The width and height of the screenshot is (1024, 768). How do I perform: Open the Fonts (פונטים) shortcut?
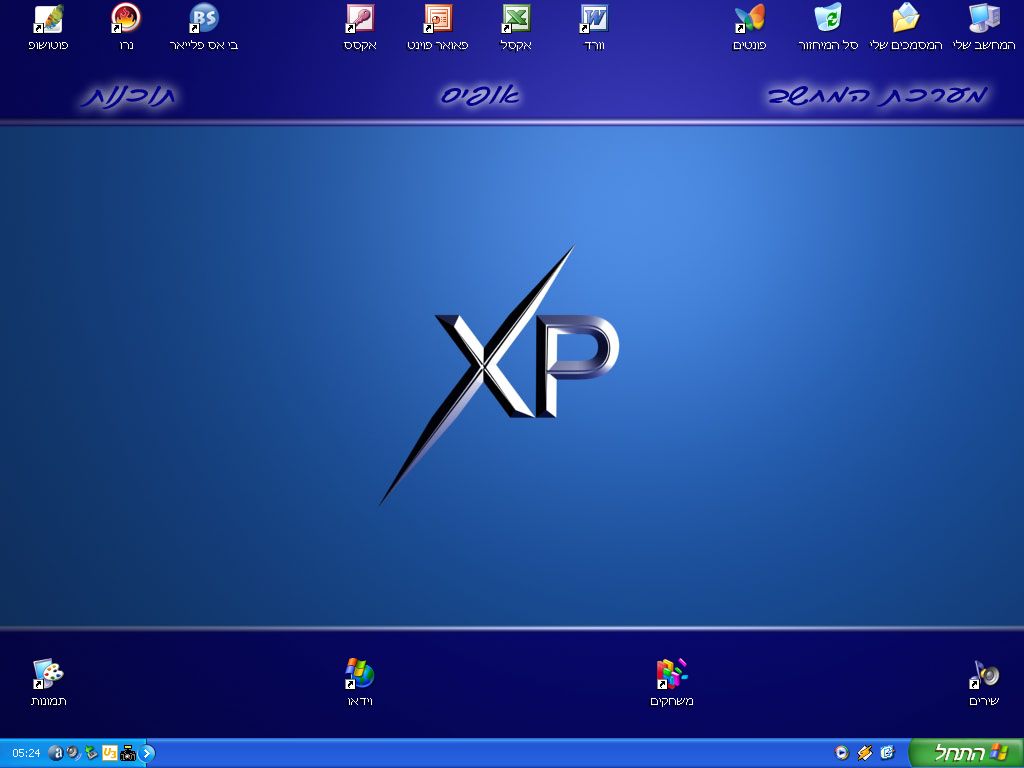coord(750,27)
